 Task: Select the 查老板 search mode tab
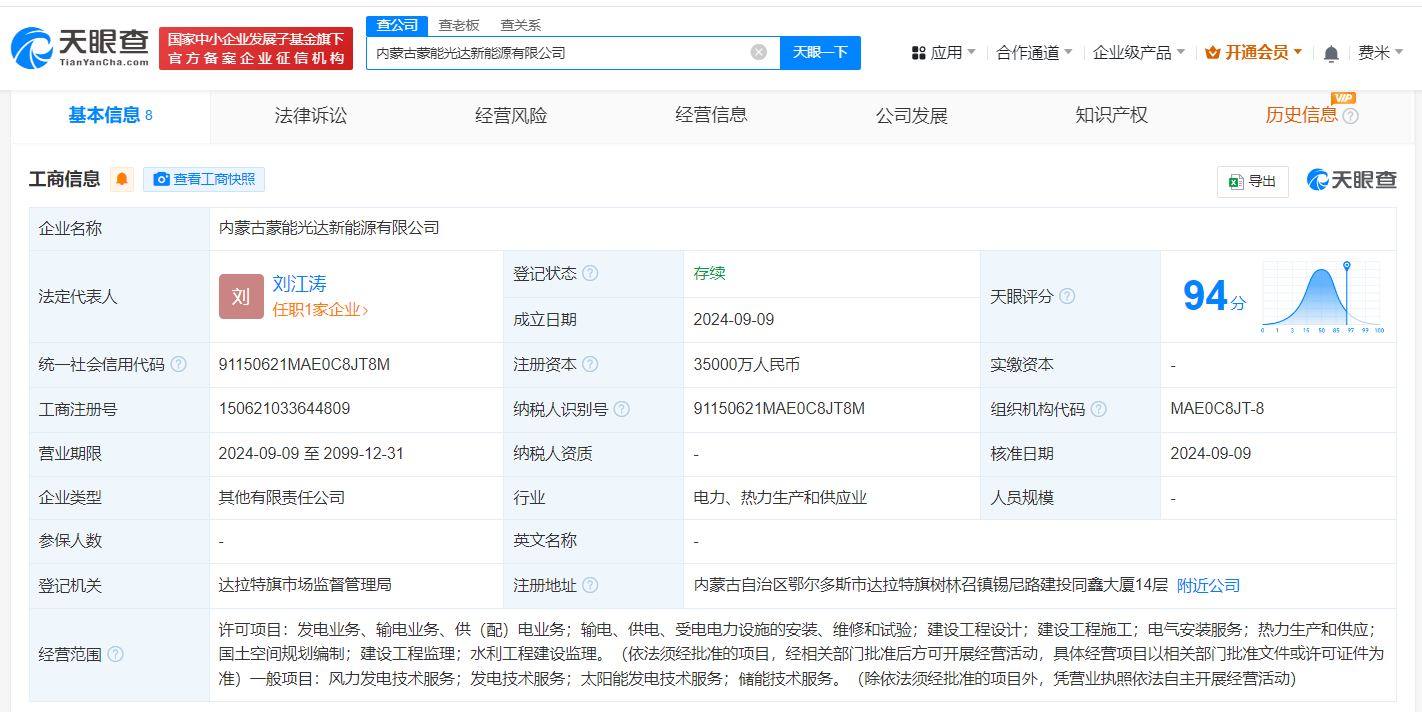tap(459, 25)
